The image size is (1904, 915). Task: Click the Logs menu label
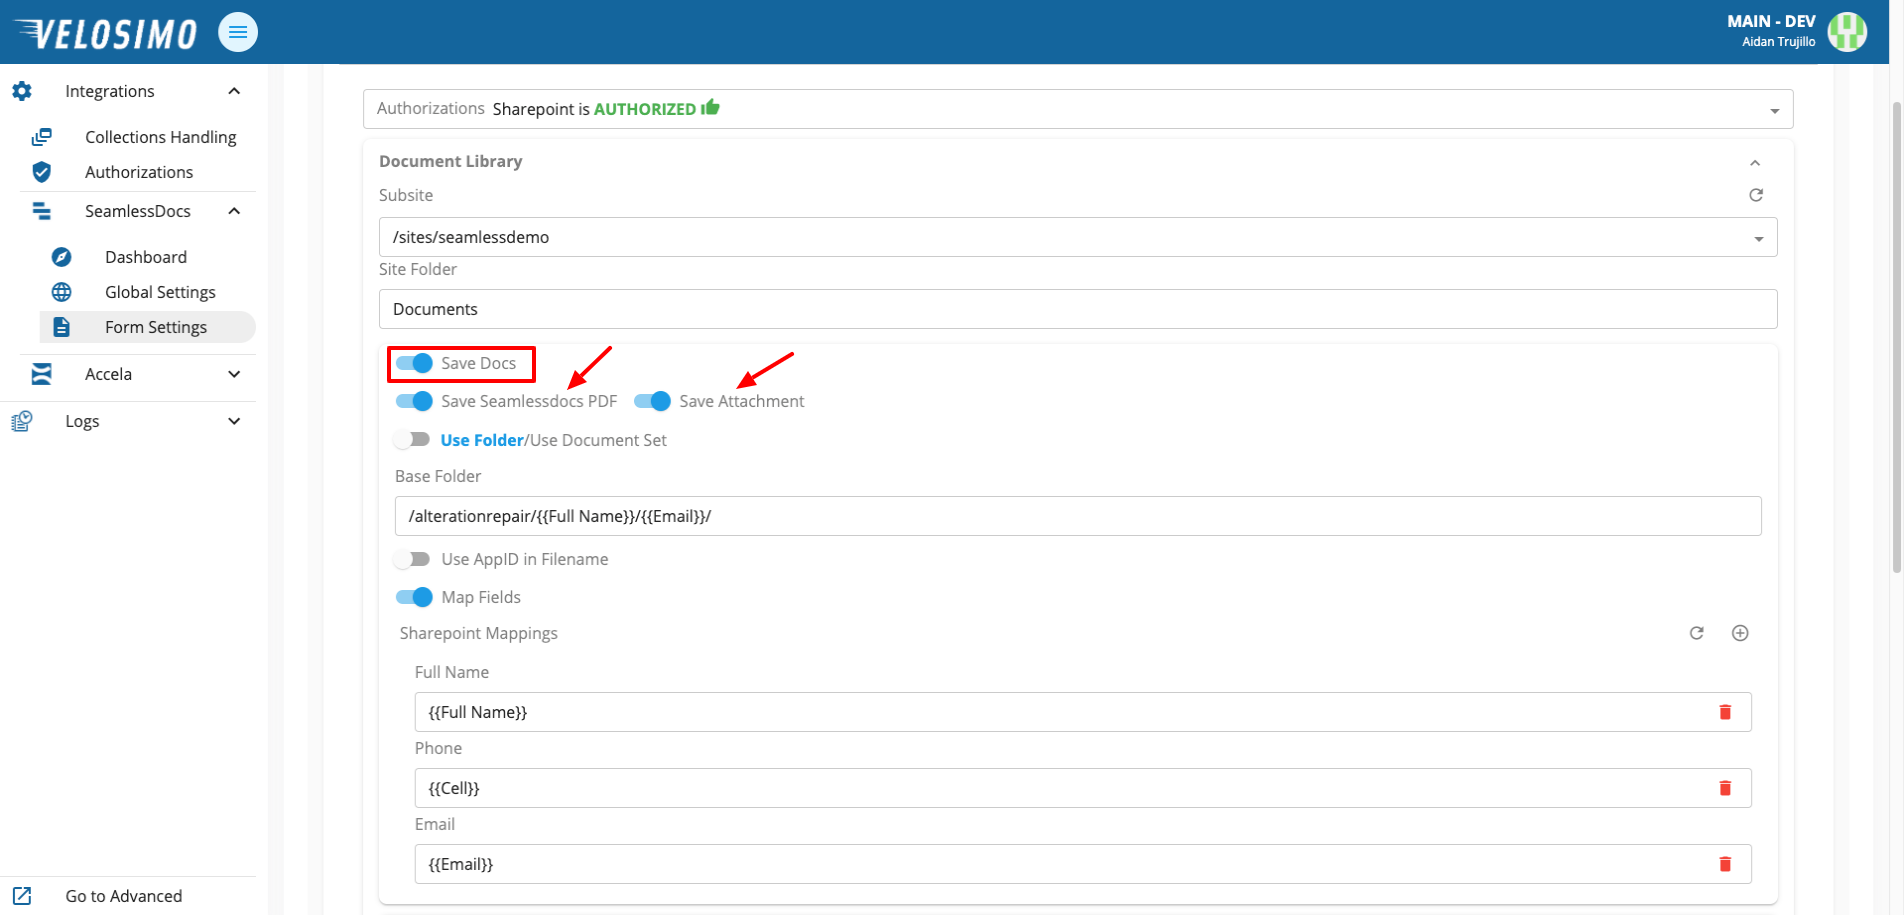pos(82,421)
